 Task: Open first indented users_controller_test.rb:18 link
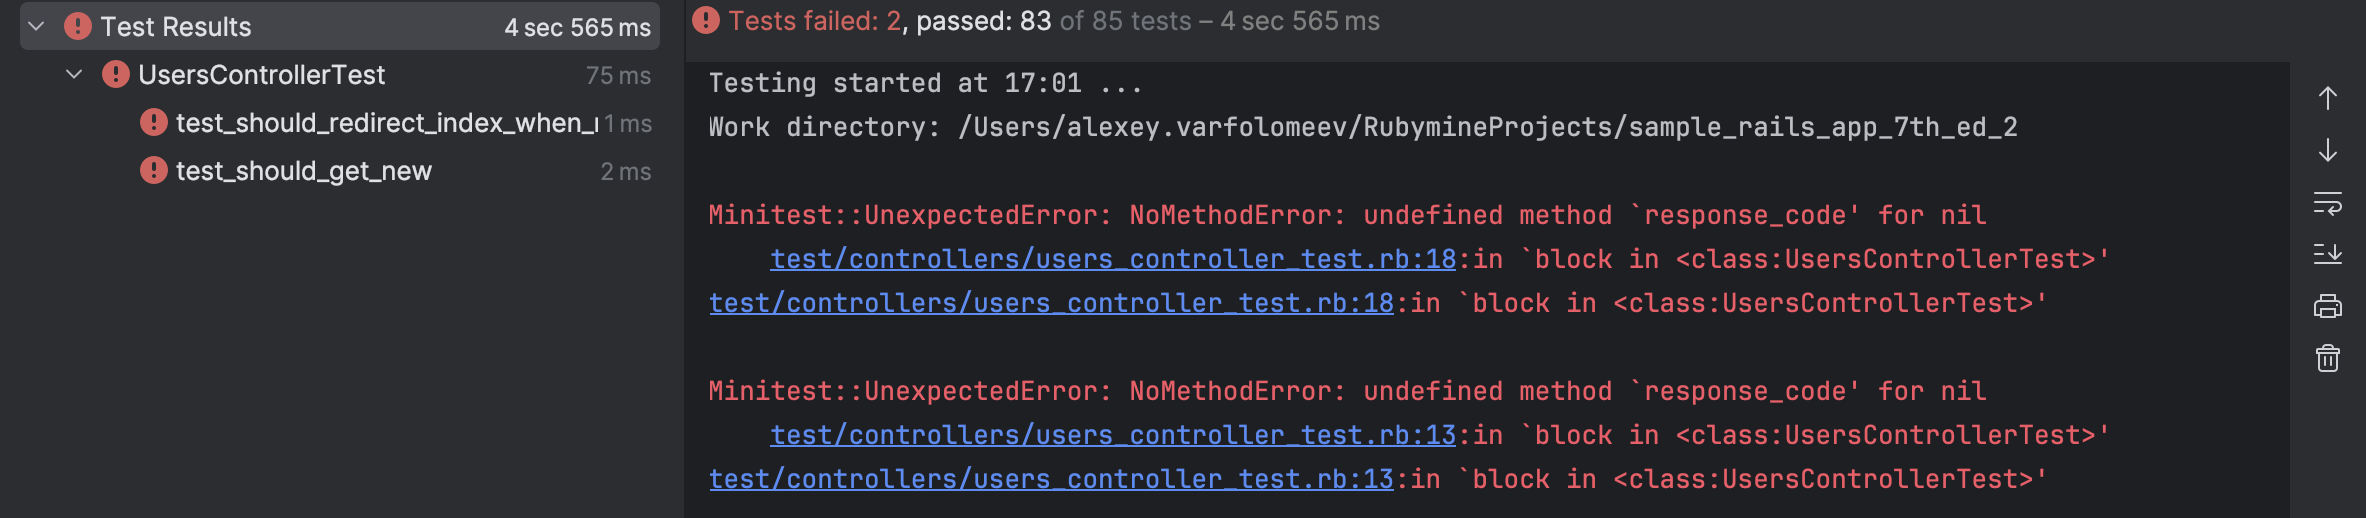tap(1112, 259)
